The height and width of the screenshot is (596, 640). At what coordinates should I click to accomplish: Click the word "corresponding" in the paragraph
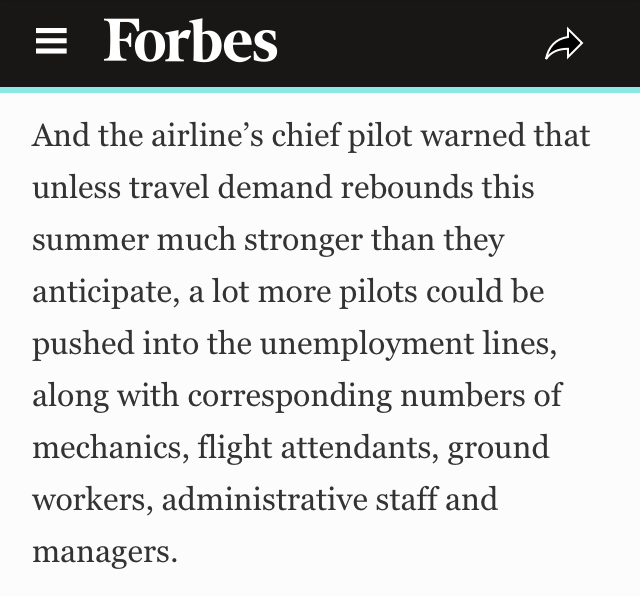tap(290, 397)
